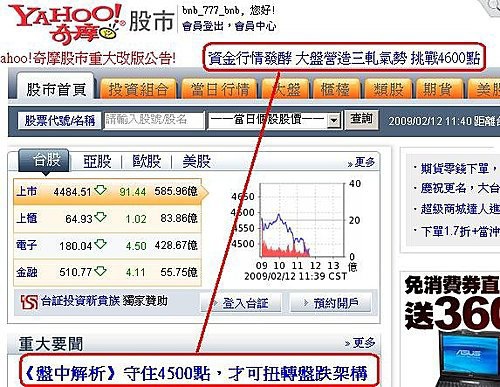The height and width of the screenshot is (387, 500).
Task: Open the 資金行情發酵 headline link
Action: coord(344,58)
